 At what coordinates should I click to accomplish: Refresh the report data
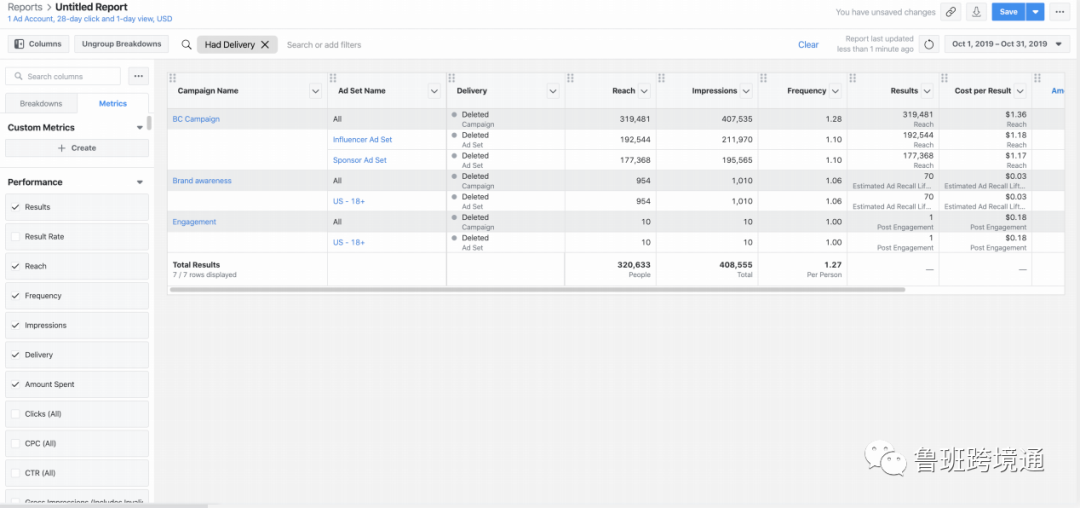point(929,44)
